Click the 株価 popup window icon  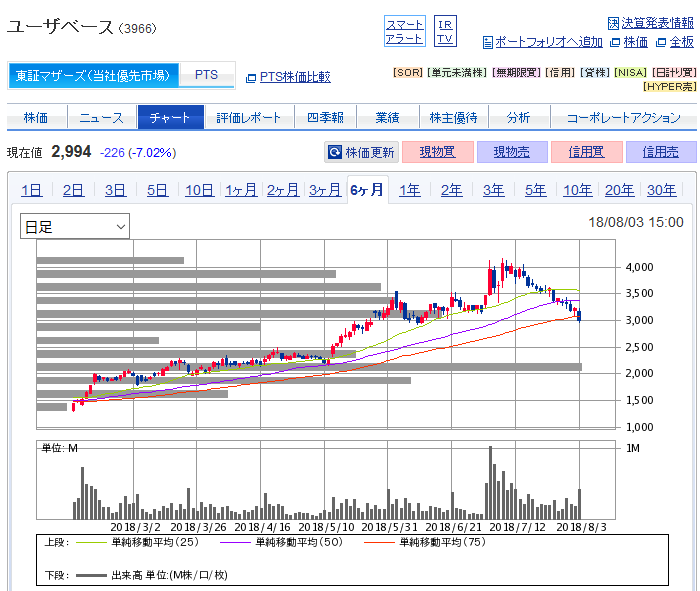[615, 42]
